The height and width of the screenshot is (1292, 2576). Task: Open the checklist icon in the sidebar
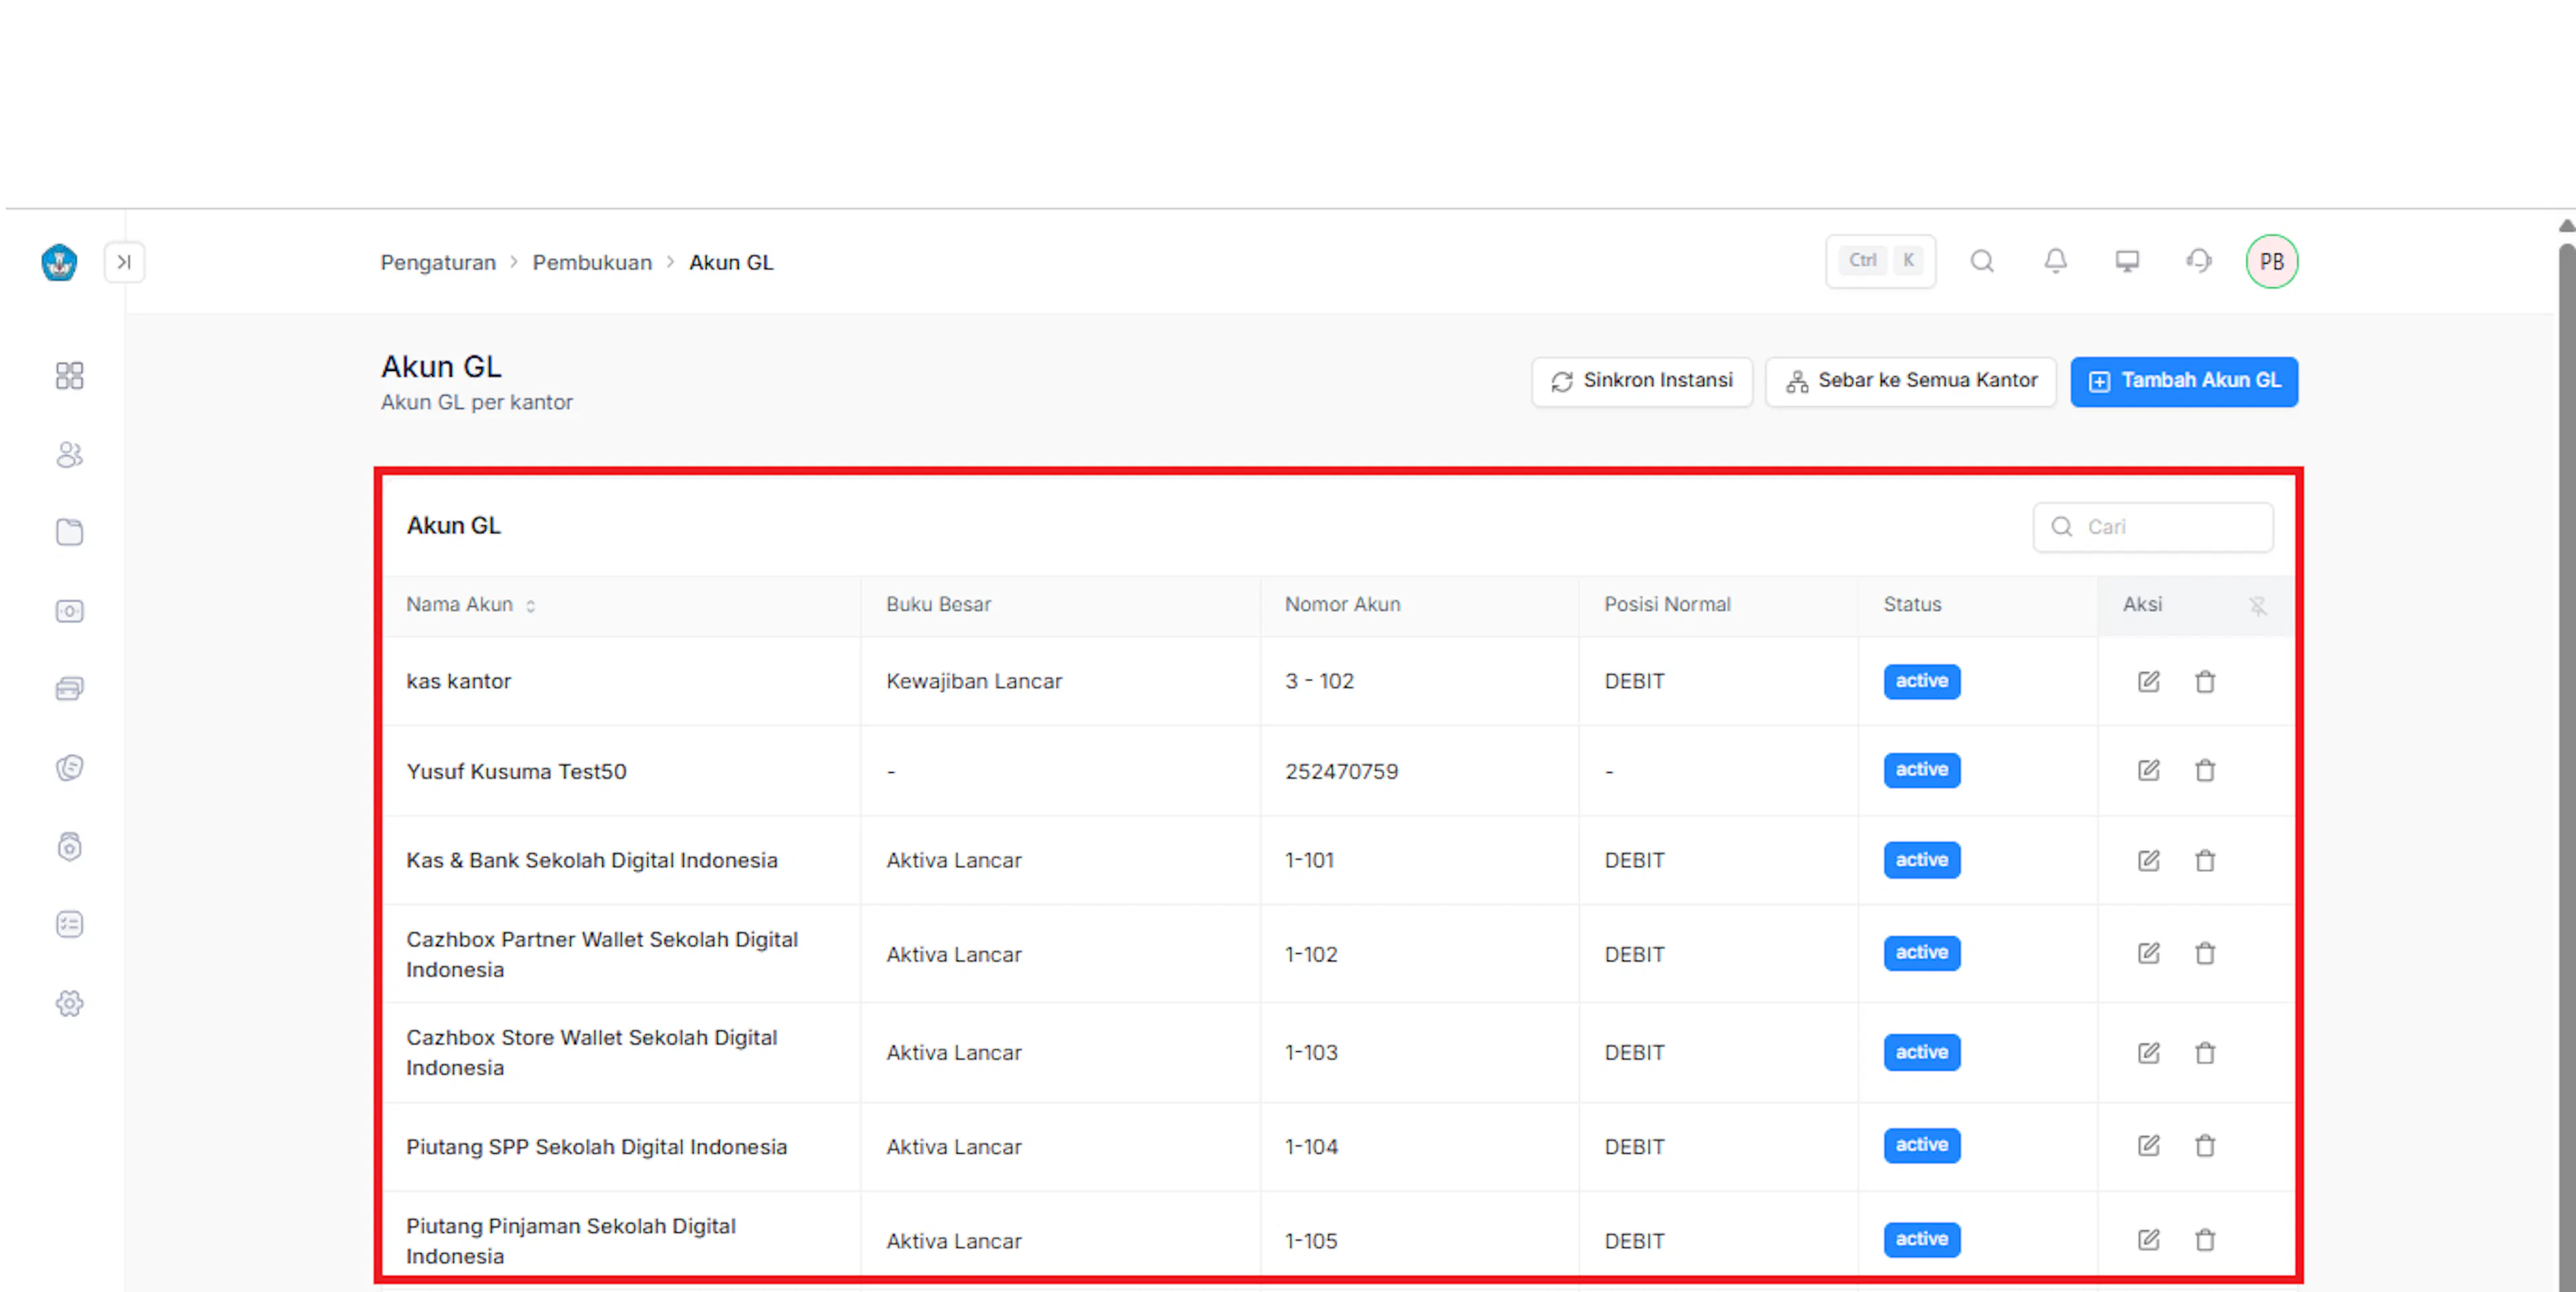click(x=69, y=924)
